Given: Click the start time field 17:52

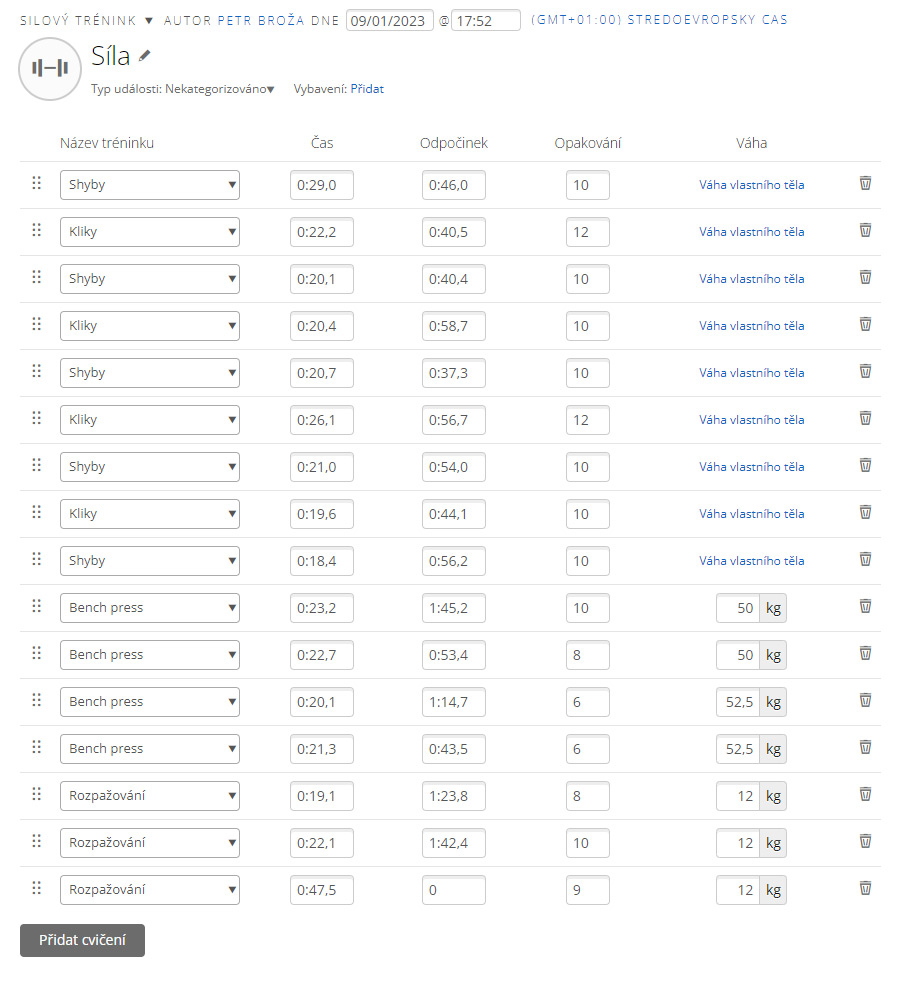Looking at the screenshot, I should 485,21.
